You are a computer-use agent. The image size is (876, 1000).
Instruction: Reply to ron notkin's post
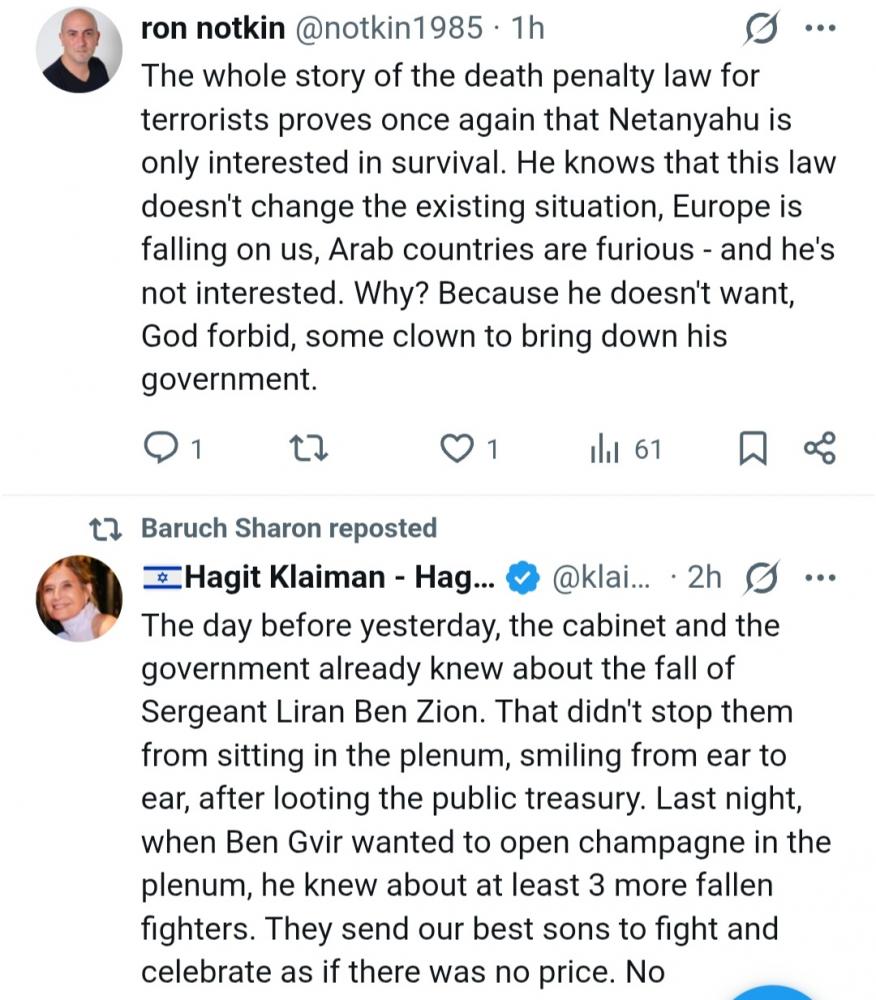click(x=160, y=449)
